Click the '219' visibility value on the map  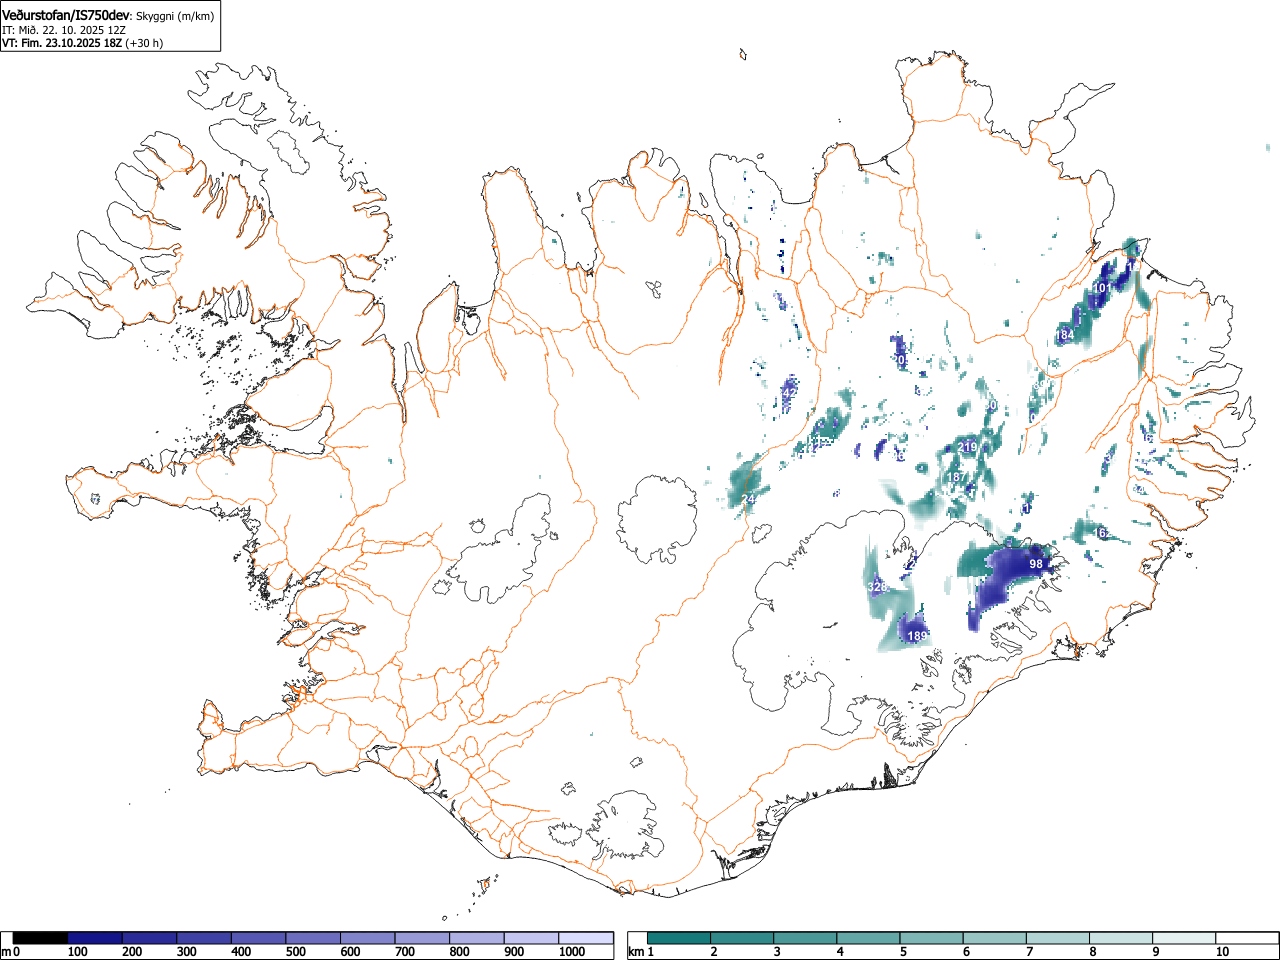[967, 447]
